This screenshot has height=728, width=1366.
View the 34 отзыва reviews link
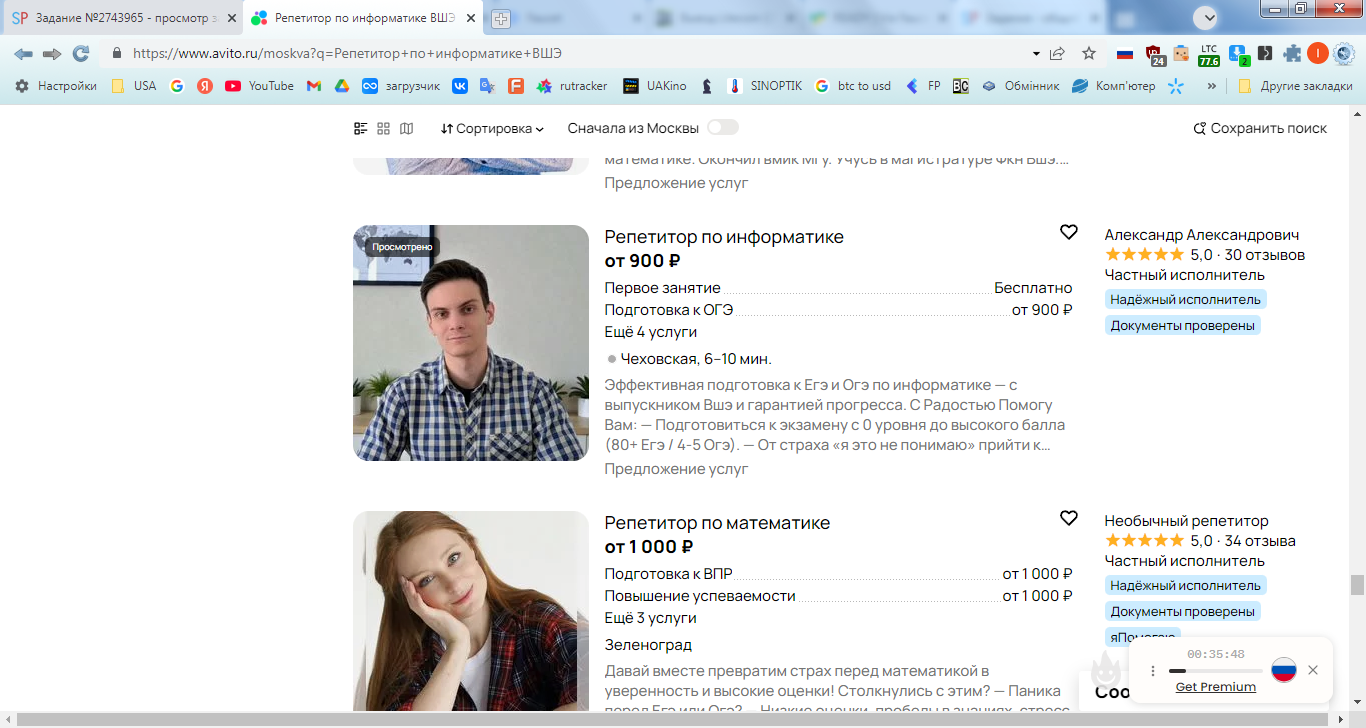[x=1260, y=541]
